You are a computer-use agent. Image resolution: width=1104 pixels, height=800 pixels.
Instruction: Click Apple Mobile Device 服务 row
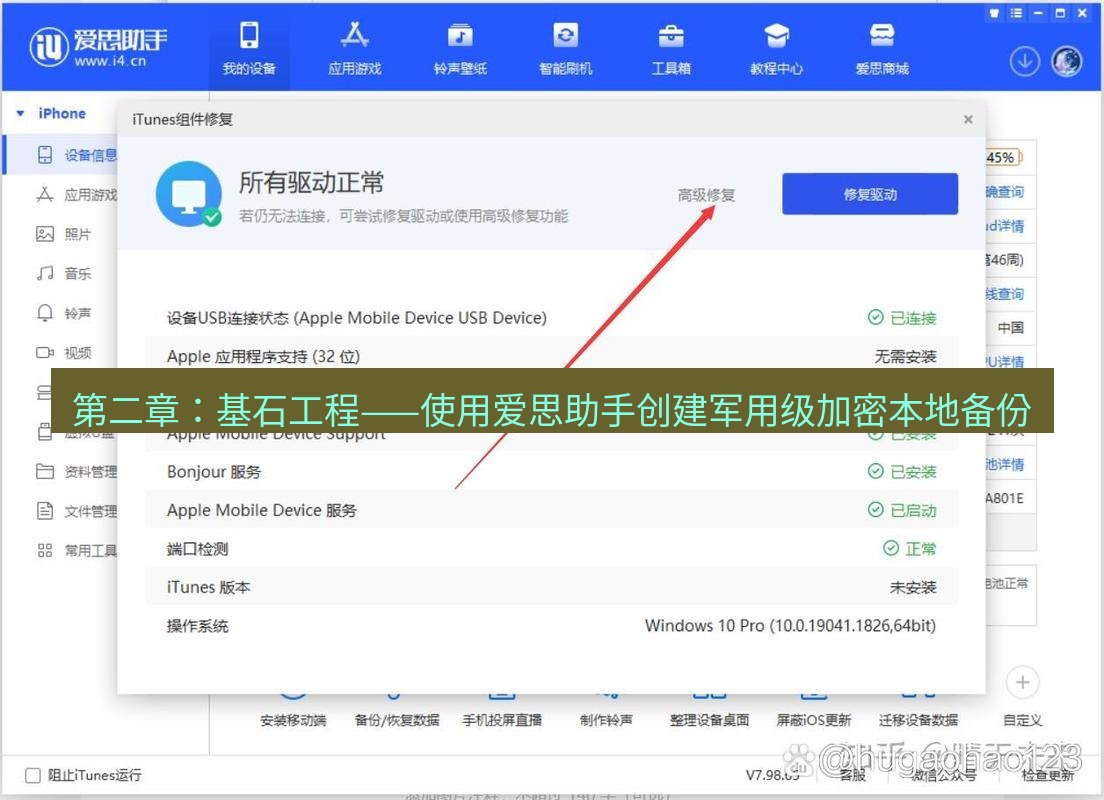(551, 511)
